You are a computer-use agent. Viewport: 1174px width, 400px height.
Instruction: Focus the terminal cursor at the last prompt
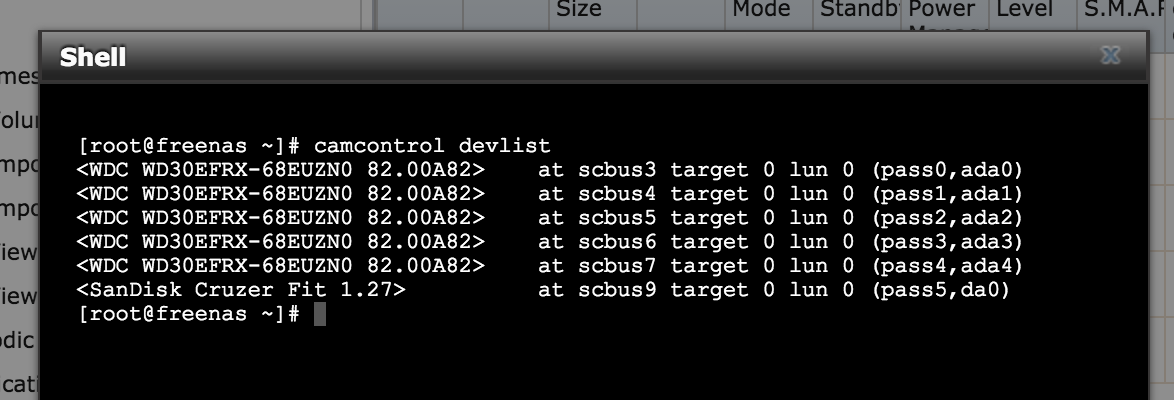[x=320, y=314]
